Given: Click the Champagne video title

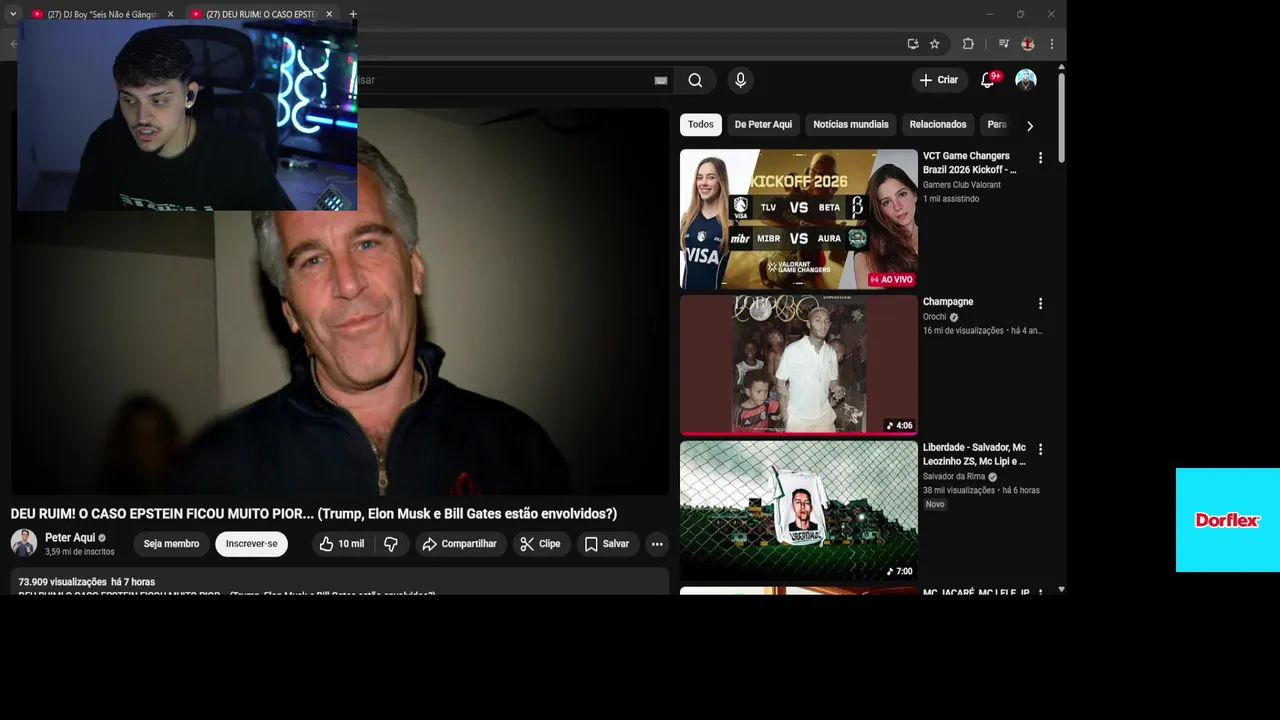Looking at the screenshot, I should point(948,302).
